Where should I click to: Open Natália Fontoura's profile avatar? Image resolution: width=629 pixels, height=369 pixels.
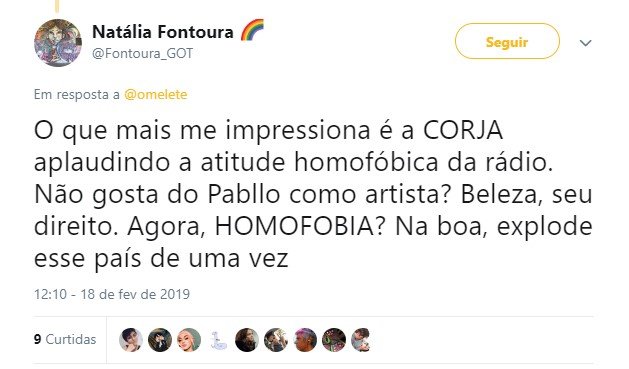click(58, 43)
